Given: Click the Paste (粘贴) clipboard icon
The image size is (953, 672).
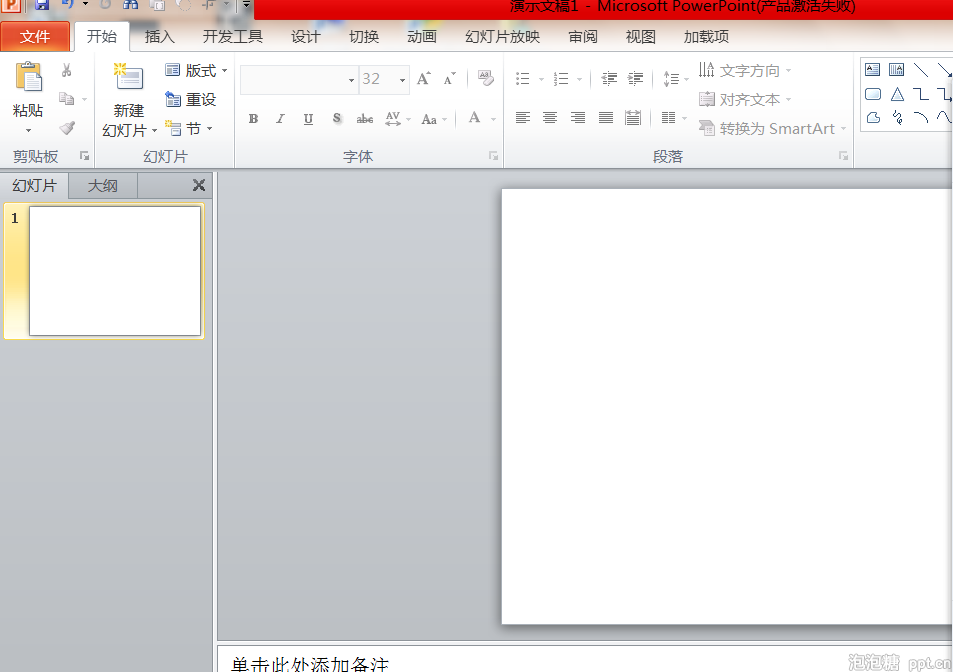Looking at the screenshot, I should pyautogui.click(x=28, y=78).
